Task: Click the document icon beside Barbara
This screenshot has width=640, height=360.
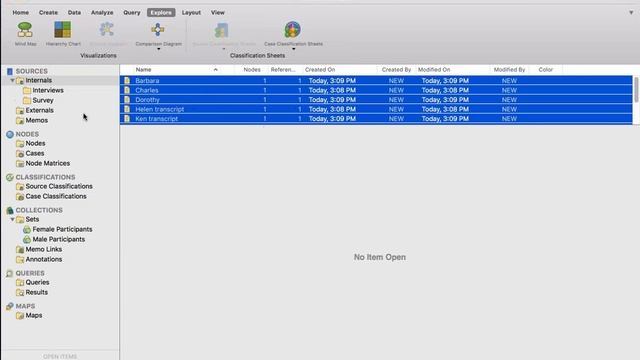Action: (127, 81)
